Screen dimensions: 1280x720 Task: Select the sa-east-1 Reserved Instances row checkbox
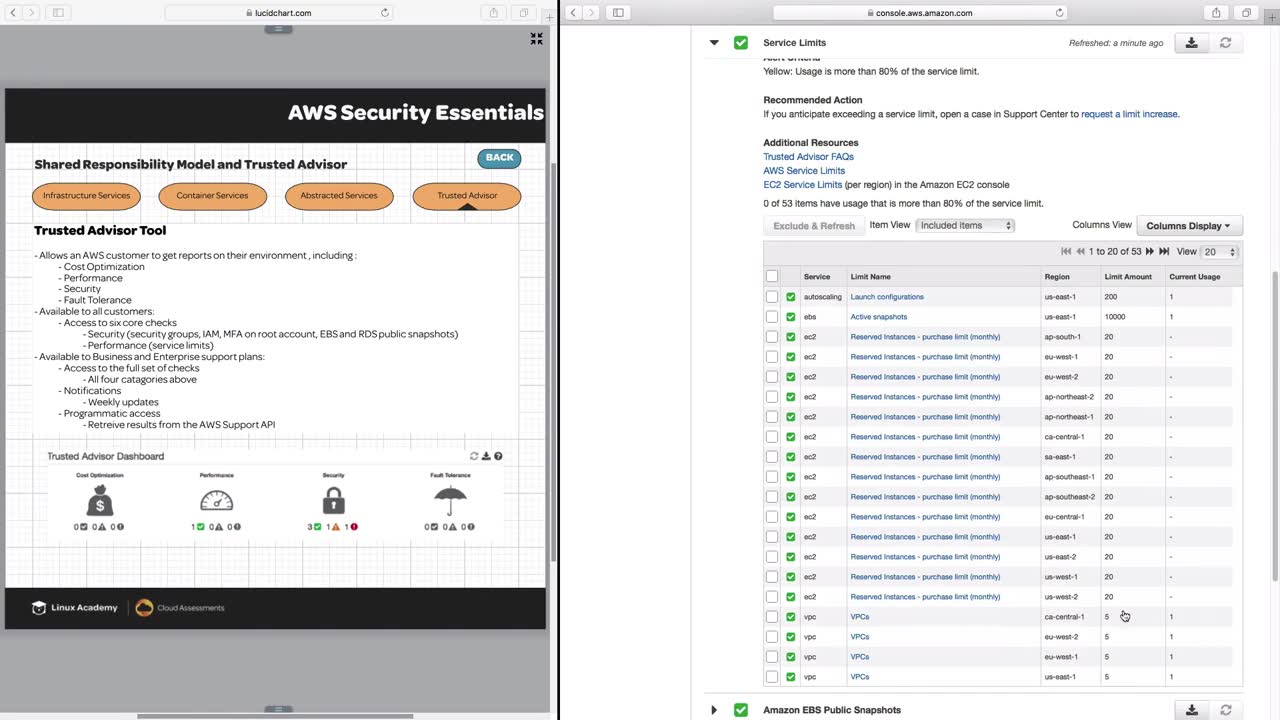click(771, 457)
